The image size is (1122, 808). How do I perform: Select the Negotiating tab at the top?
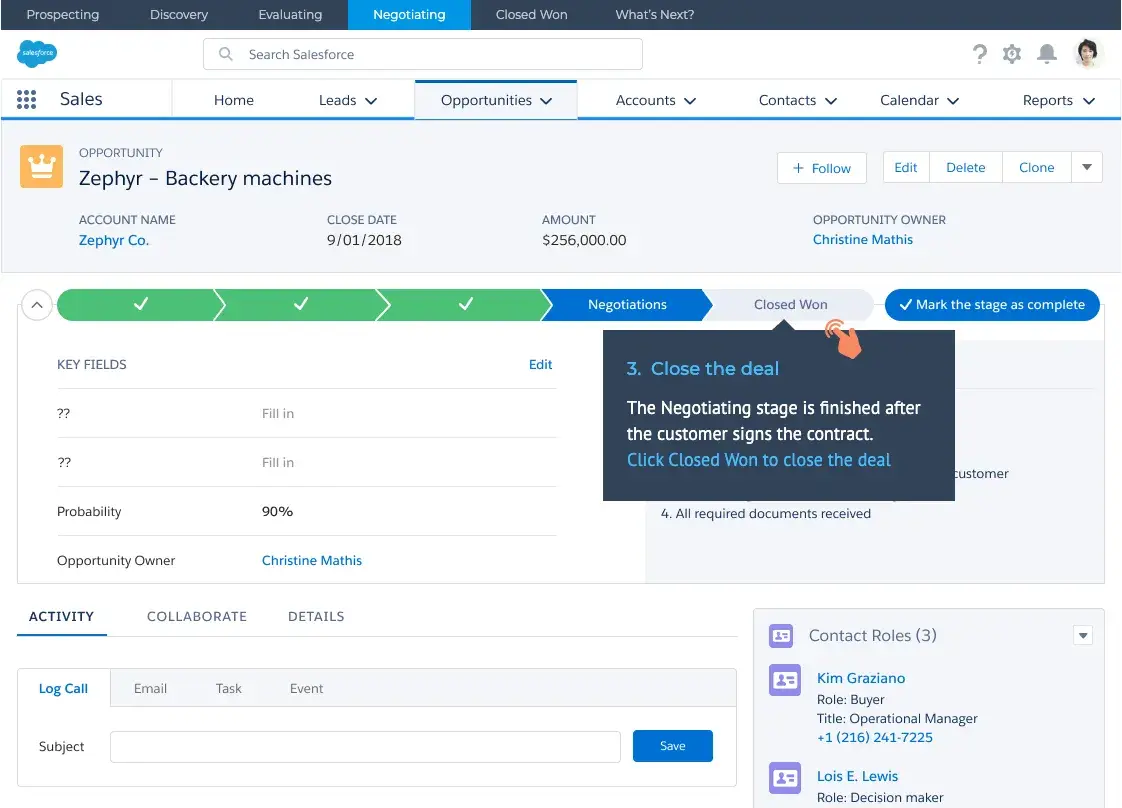point(409,14)
